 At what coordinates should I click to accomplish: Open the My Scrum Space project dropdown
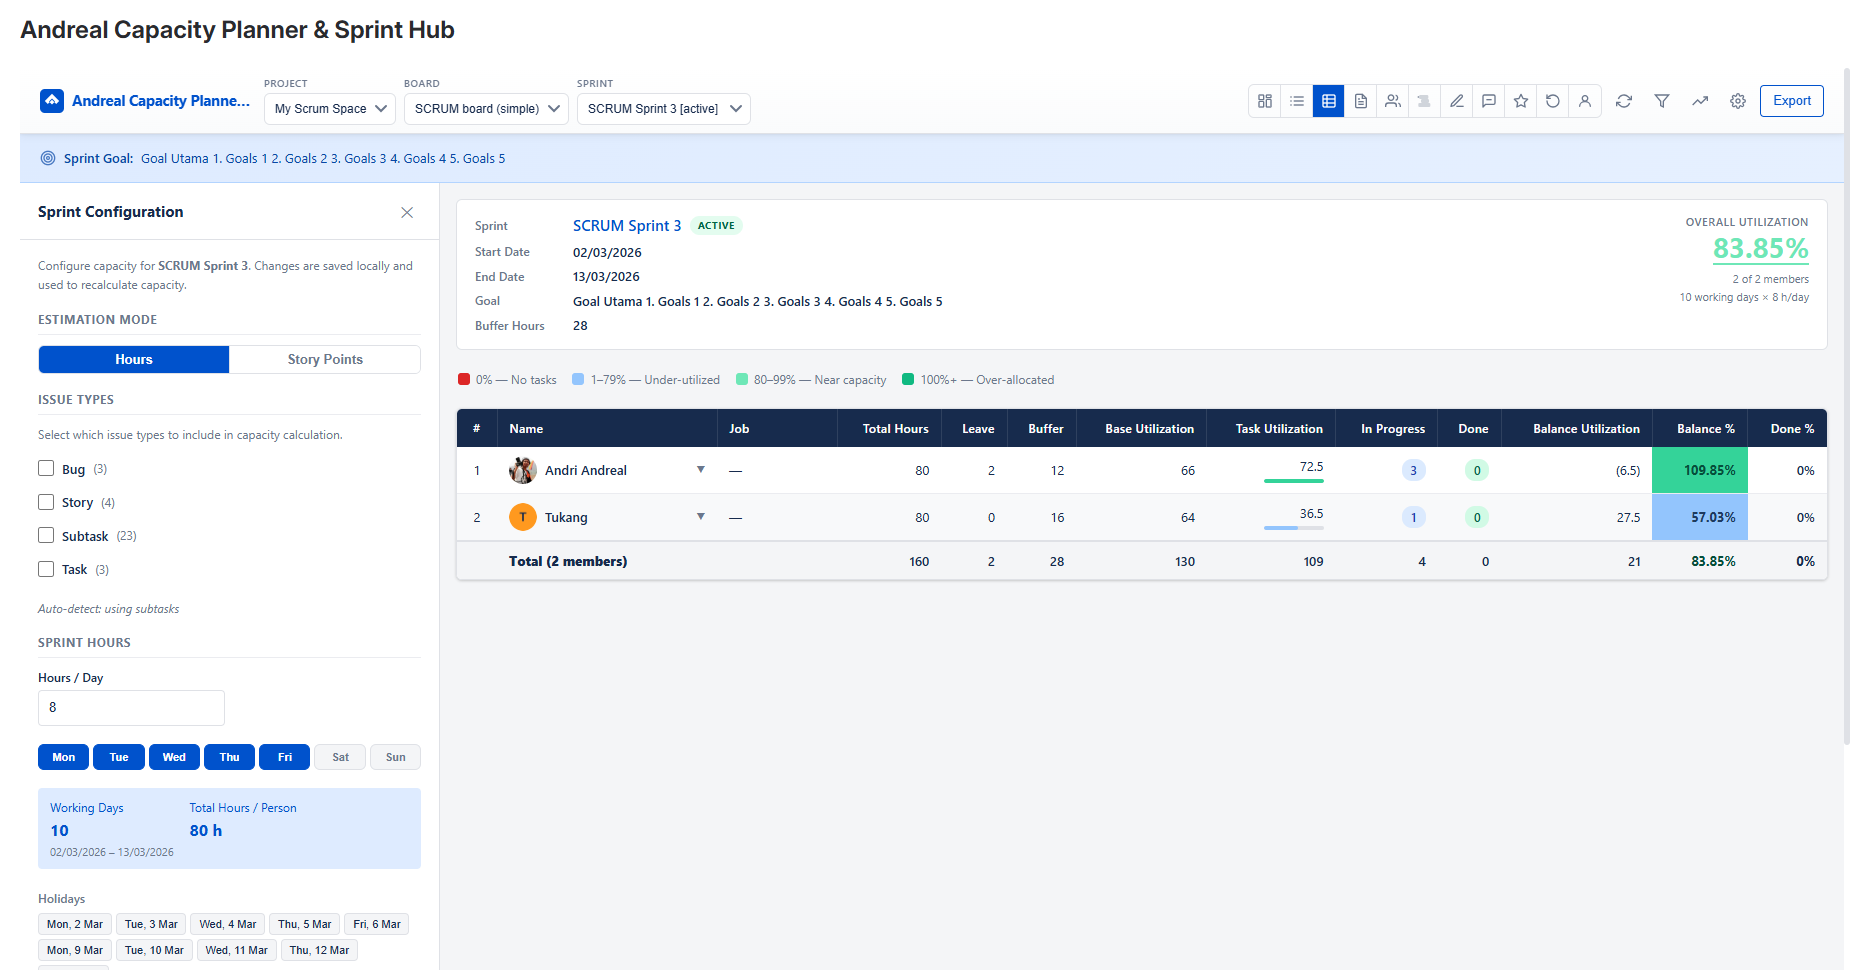click(330, 109)
